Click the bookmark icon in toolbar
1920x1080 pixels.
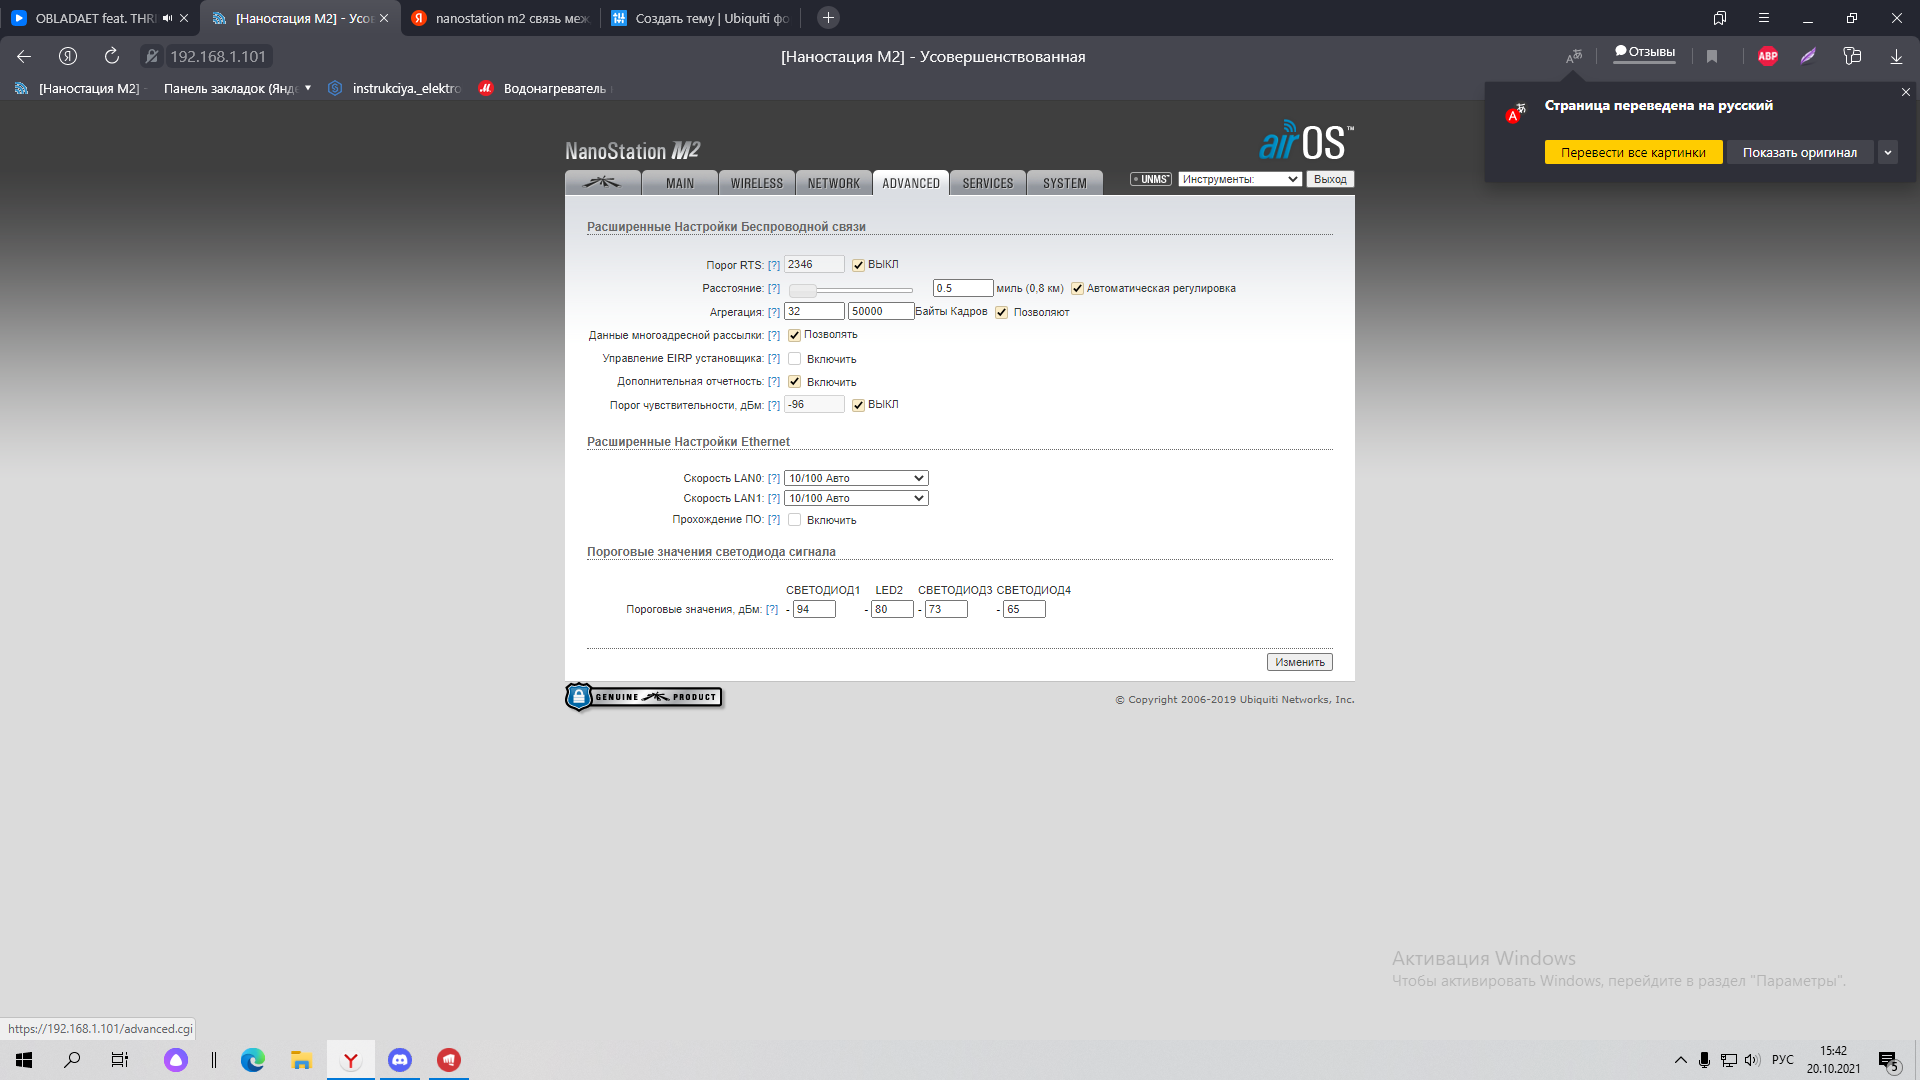(x=1712, y=56)
